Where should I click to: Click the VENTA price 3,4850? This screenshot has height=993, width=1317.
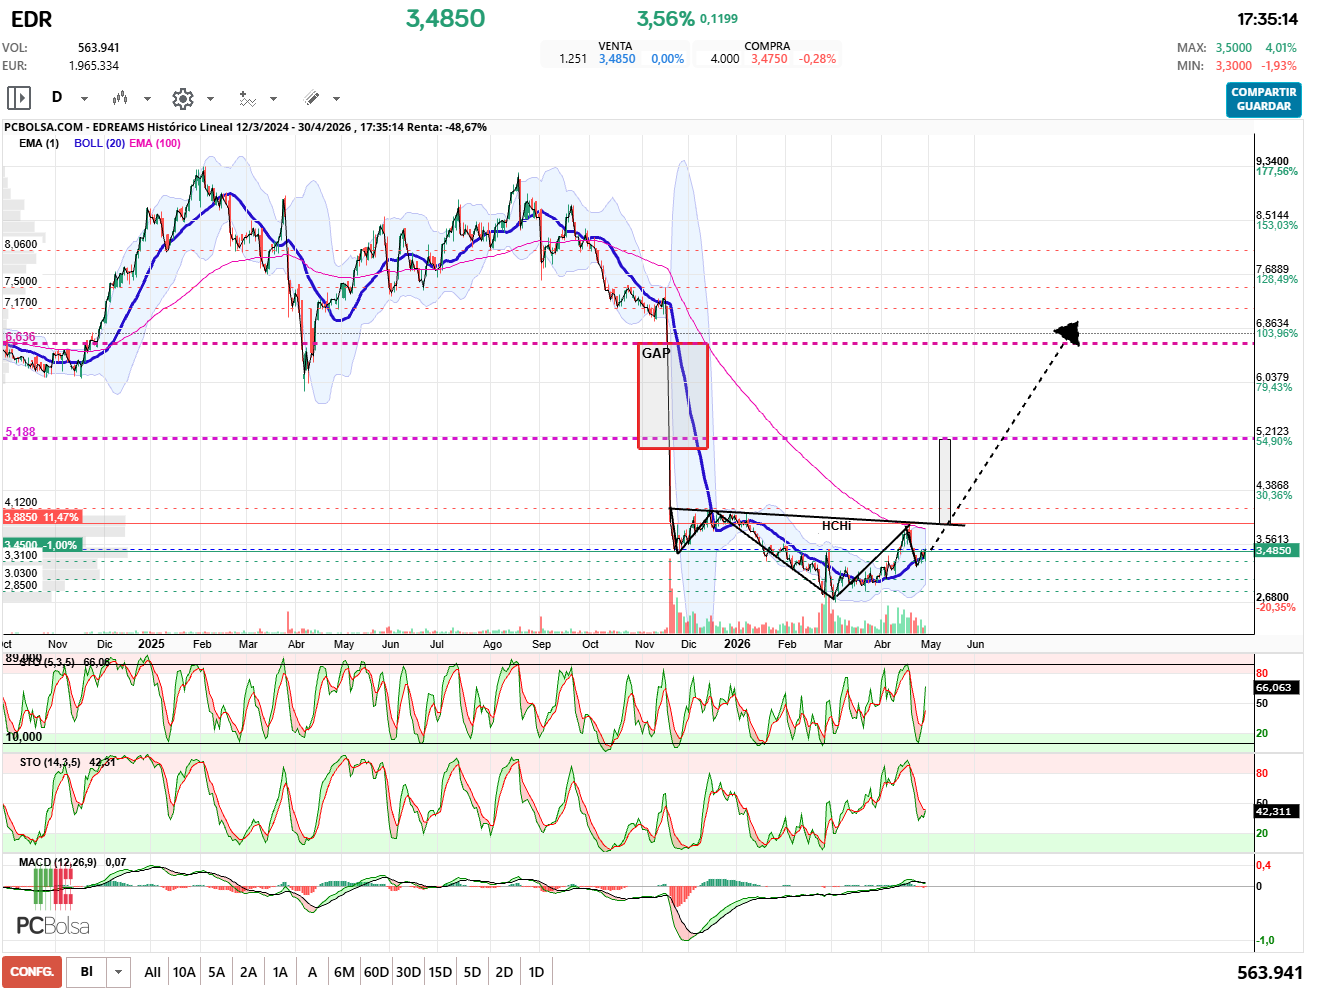point(617,59)
